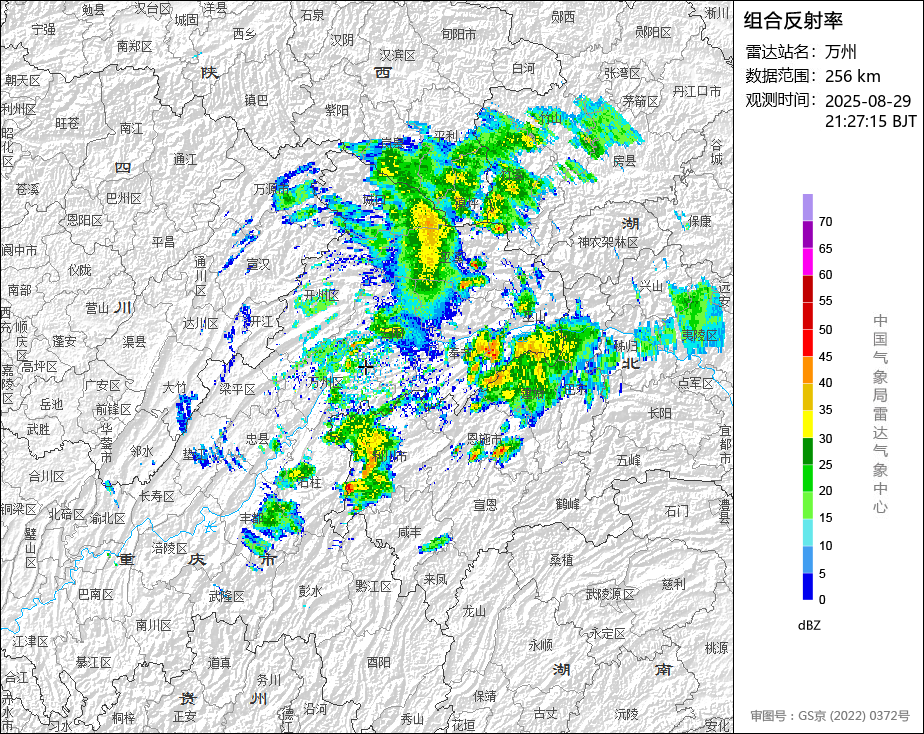Click the 夷陵区 map label
This screenshot has width=924, height=734.
tap(699, 336)
